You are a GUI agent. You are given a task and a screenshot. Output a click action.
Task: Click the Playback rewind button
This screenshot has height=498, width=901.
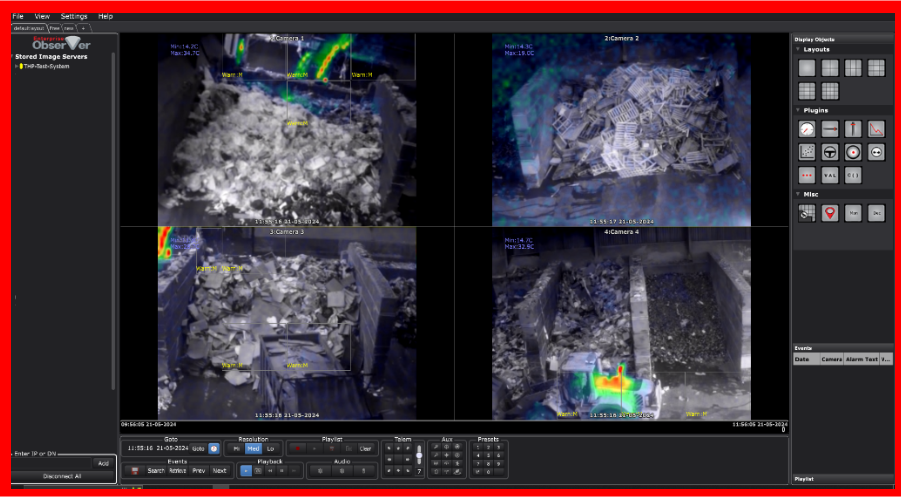270,470
